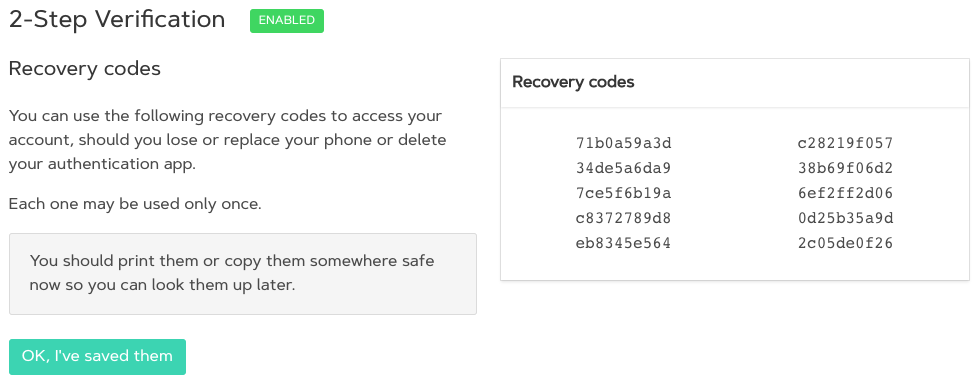Select recovery code eb8345e564

[x=624, y=243]
